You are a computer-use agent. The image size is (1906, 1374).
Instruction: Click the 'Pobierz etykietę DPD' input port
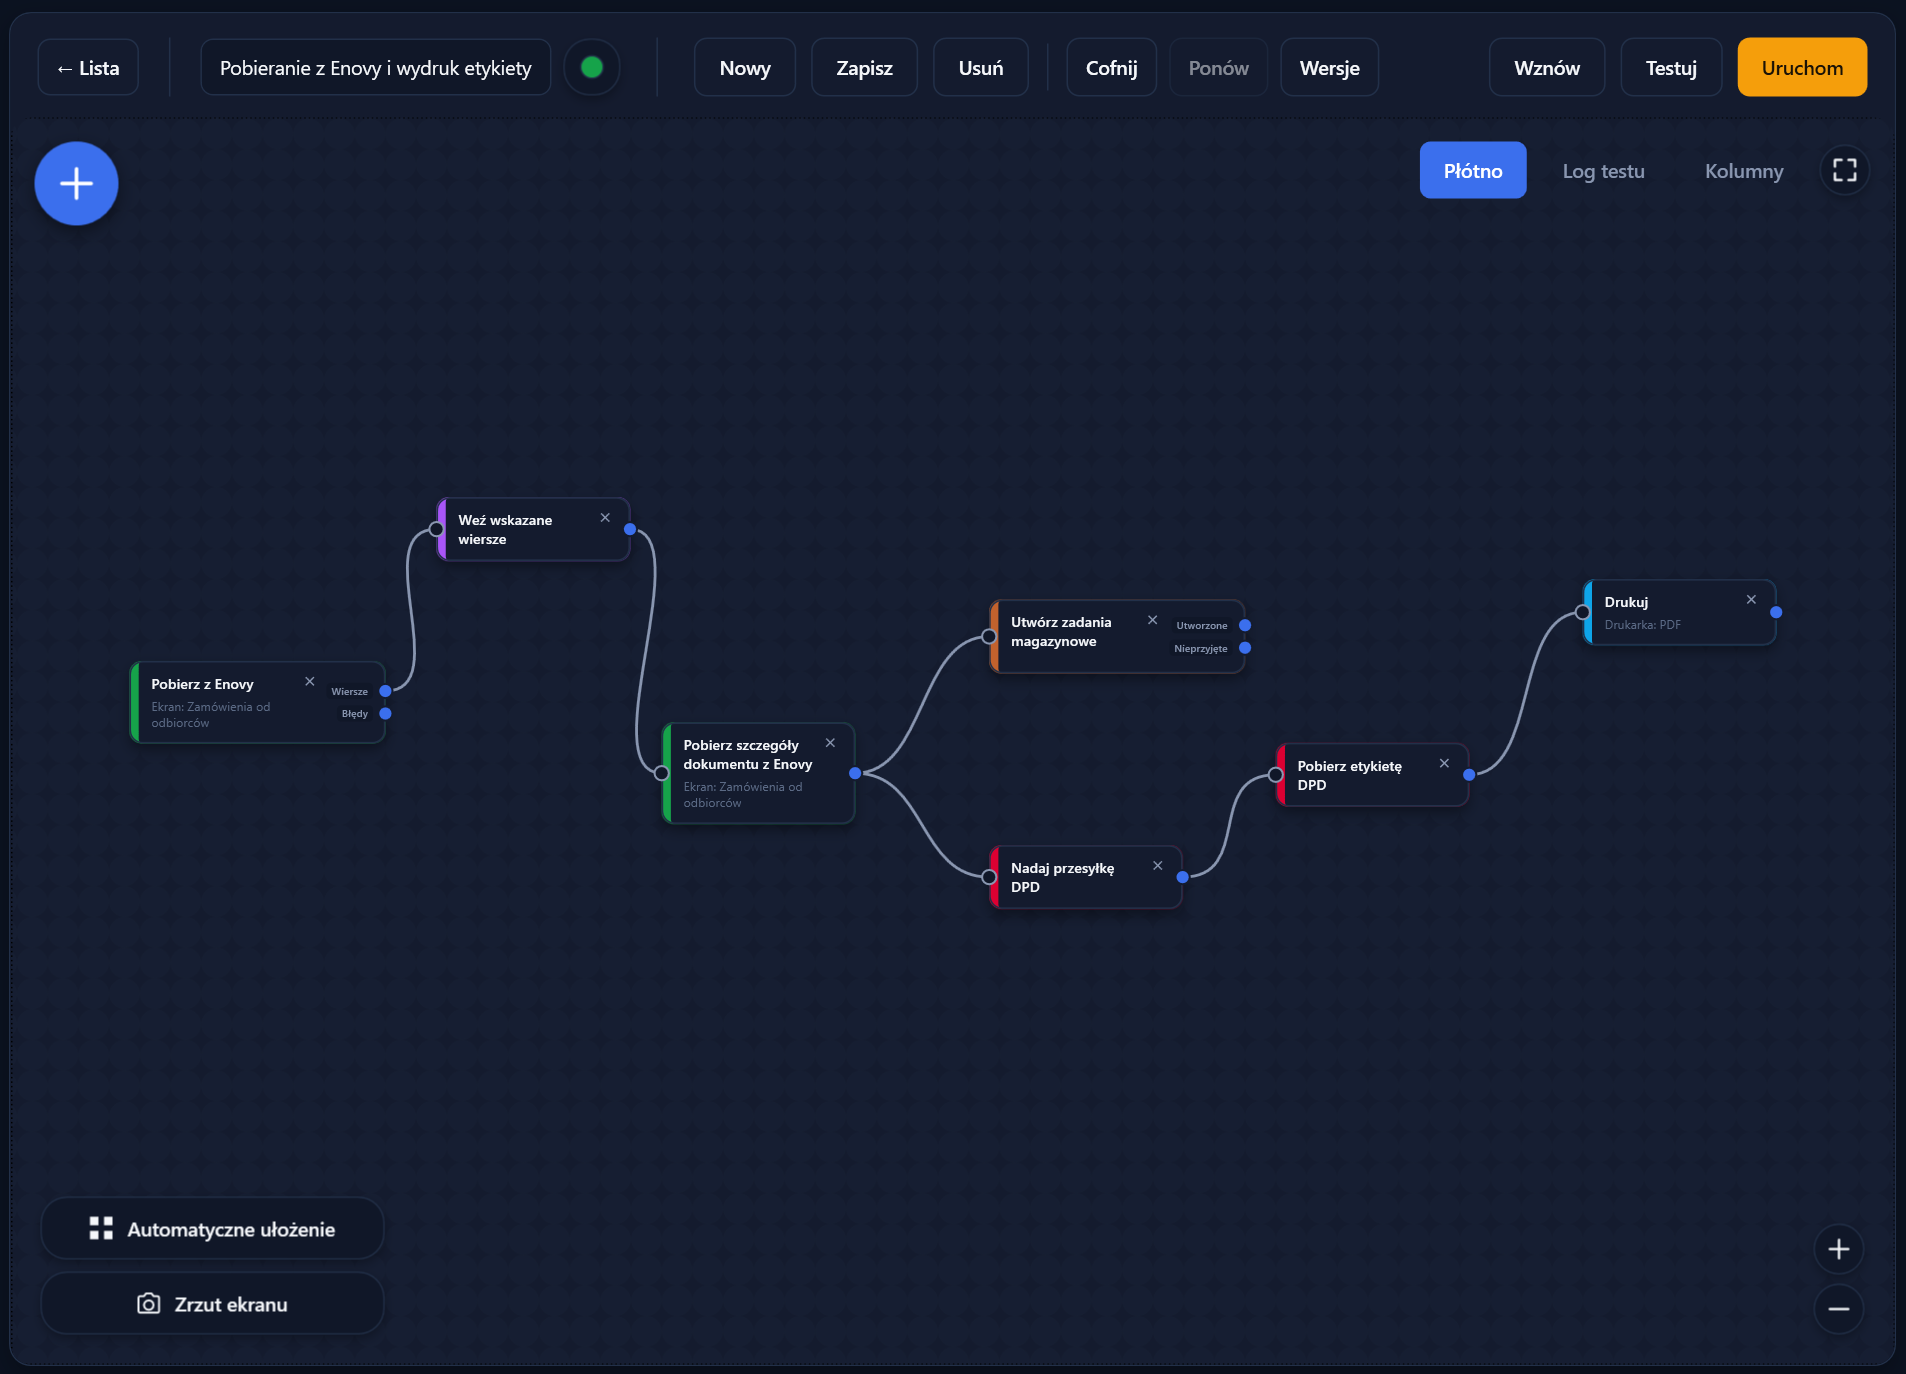(x=1276, y=775)
